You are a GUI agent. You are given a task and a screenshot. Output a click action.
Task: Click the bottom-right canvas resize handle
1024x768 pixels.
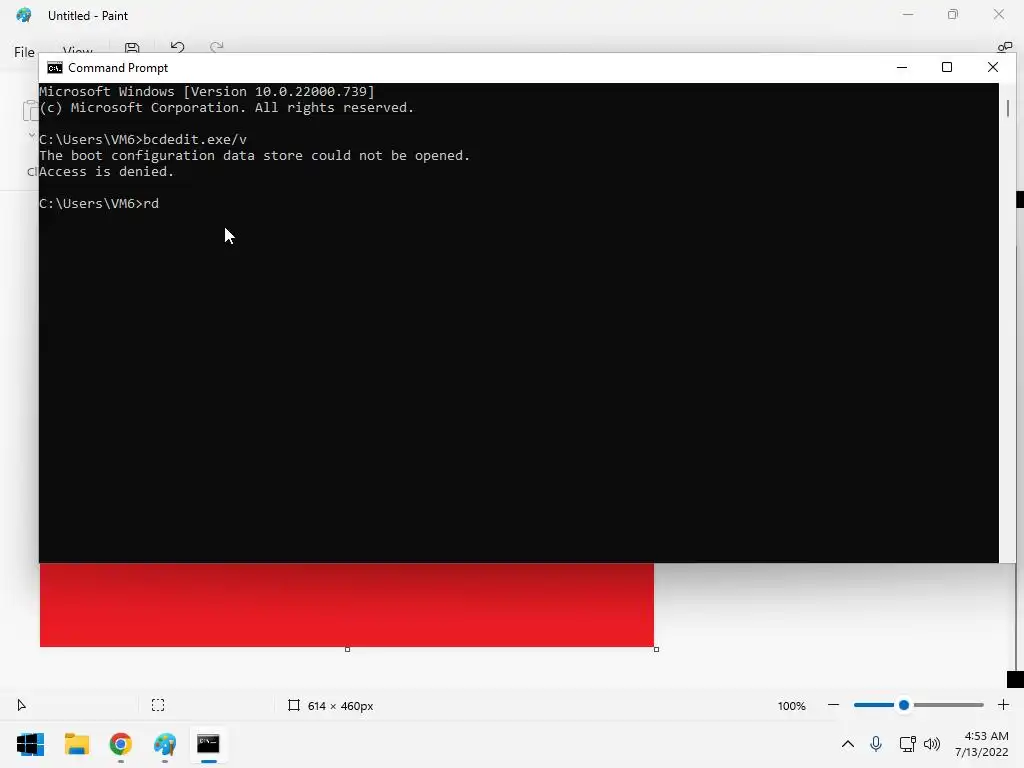[656, 649]
